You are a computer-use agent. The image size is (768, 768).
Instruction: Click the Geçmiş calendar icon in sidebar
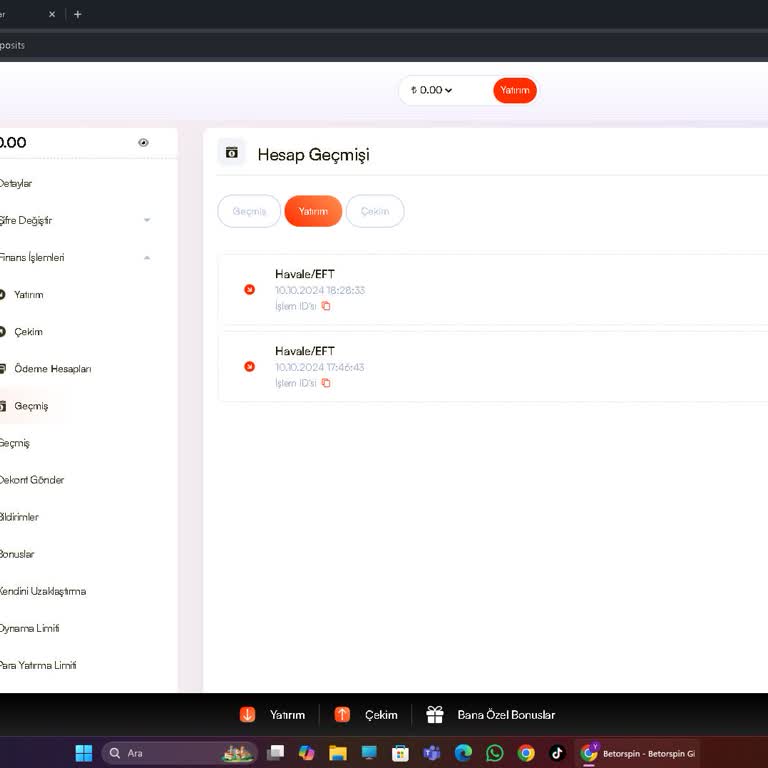click(x=2, y=406)
